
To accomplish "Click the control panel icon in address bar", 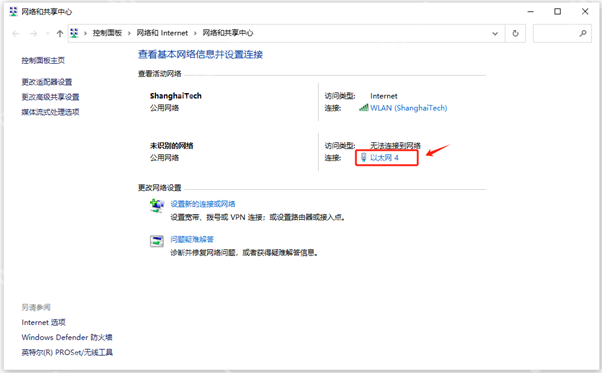I will pos(74,33).
